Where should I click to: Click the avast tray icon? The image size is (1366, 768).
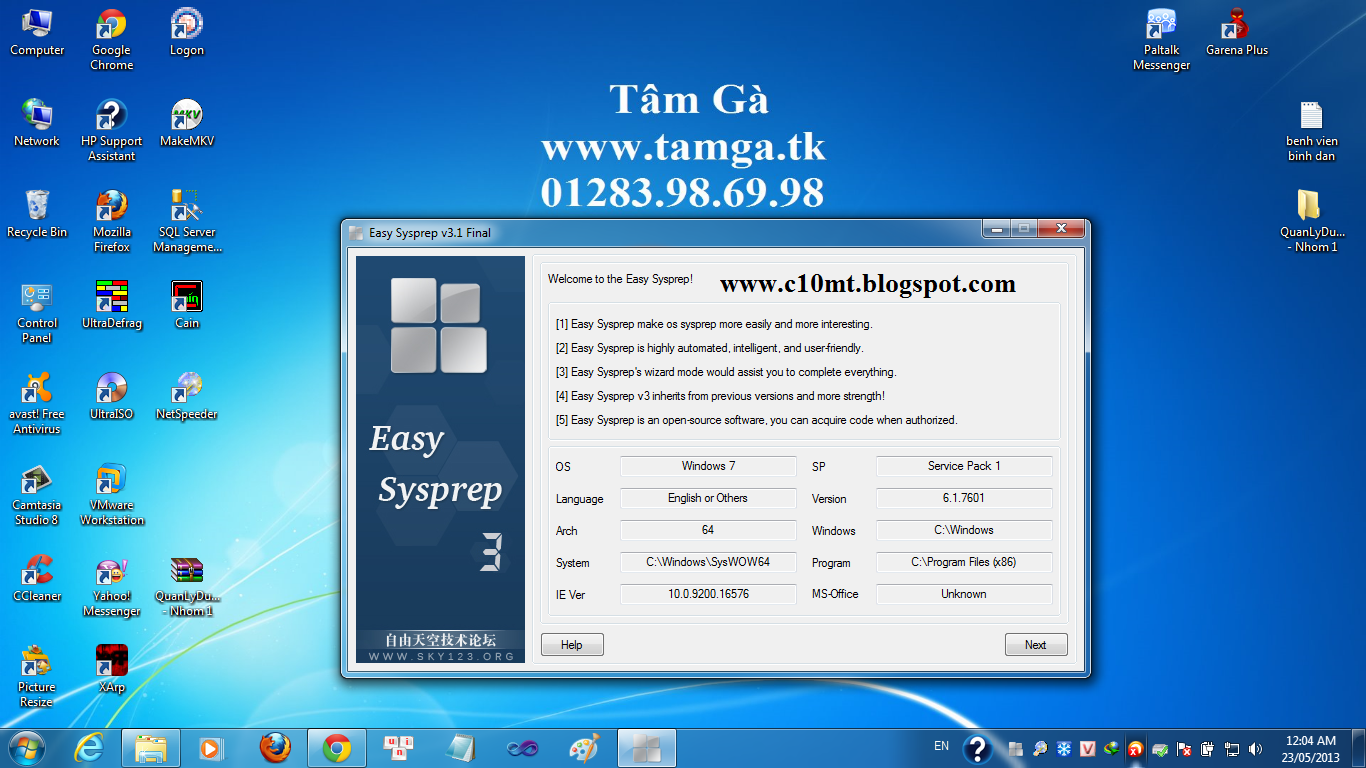pyautogui.click(x=1135, y=749)
